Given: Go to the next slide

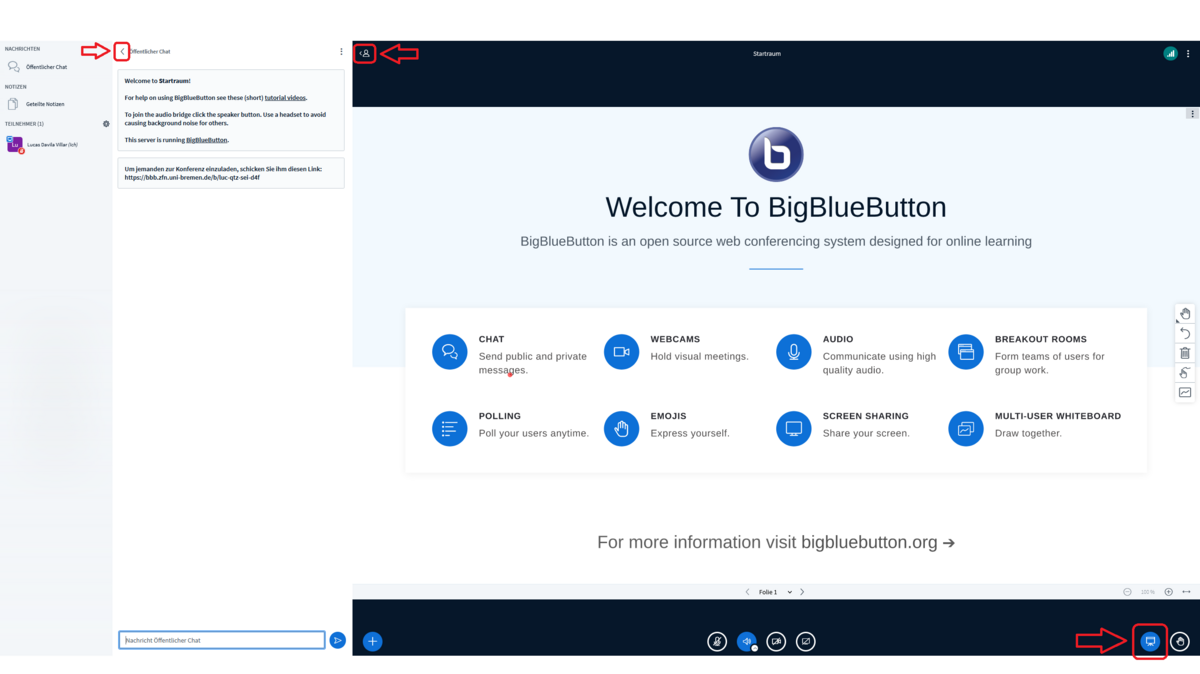Looking at the screenshot, I should 802,592.
